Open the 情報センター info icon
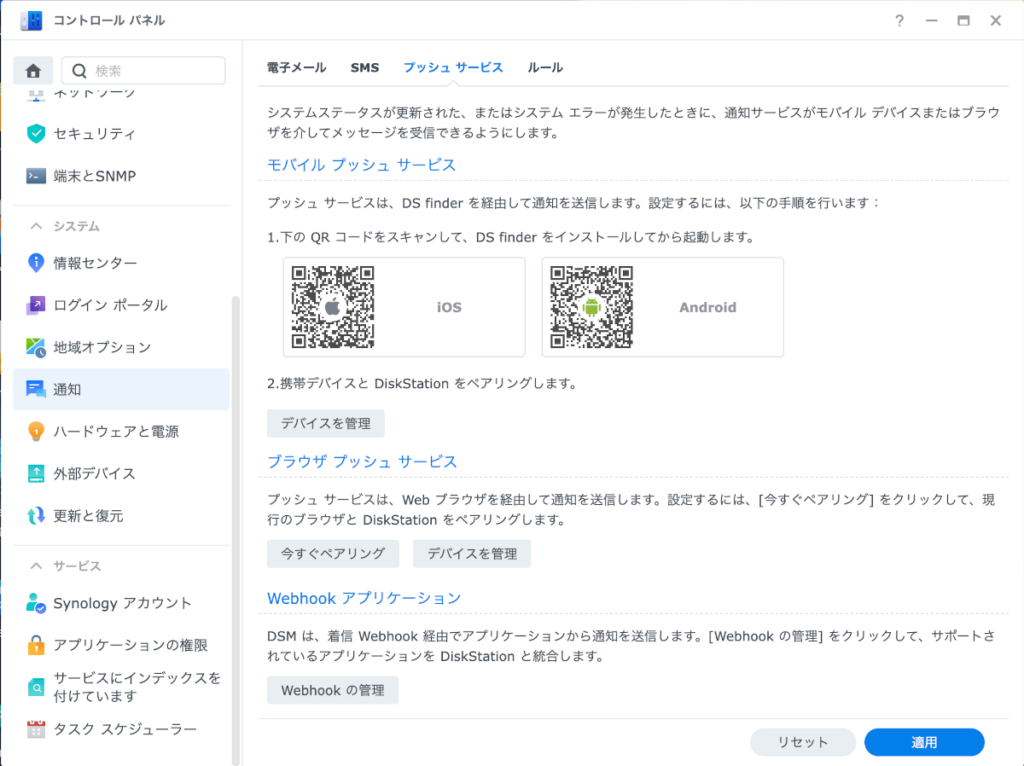 (x=36, y=263)
